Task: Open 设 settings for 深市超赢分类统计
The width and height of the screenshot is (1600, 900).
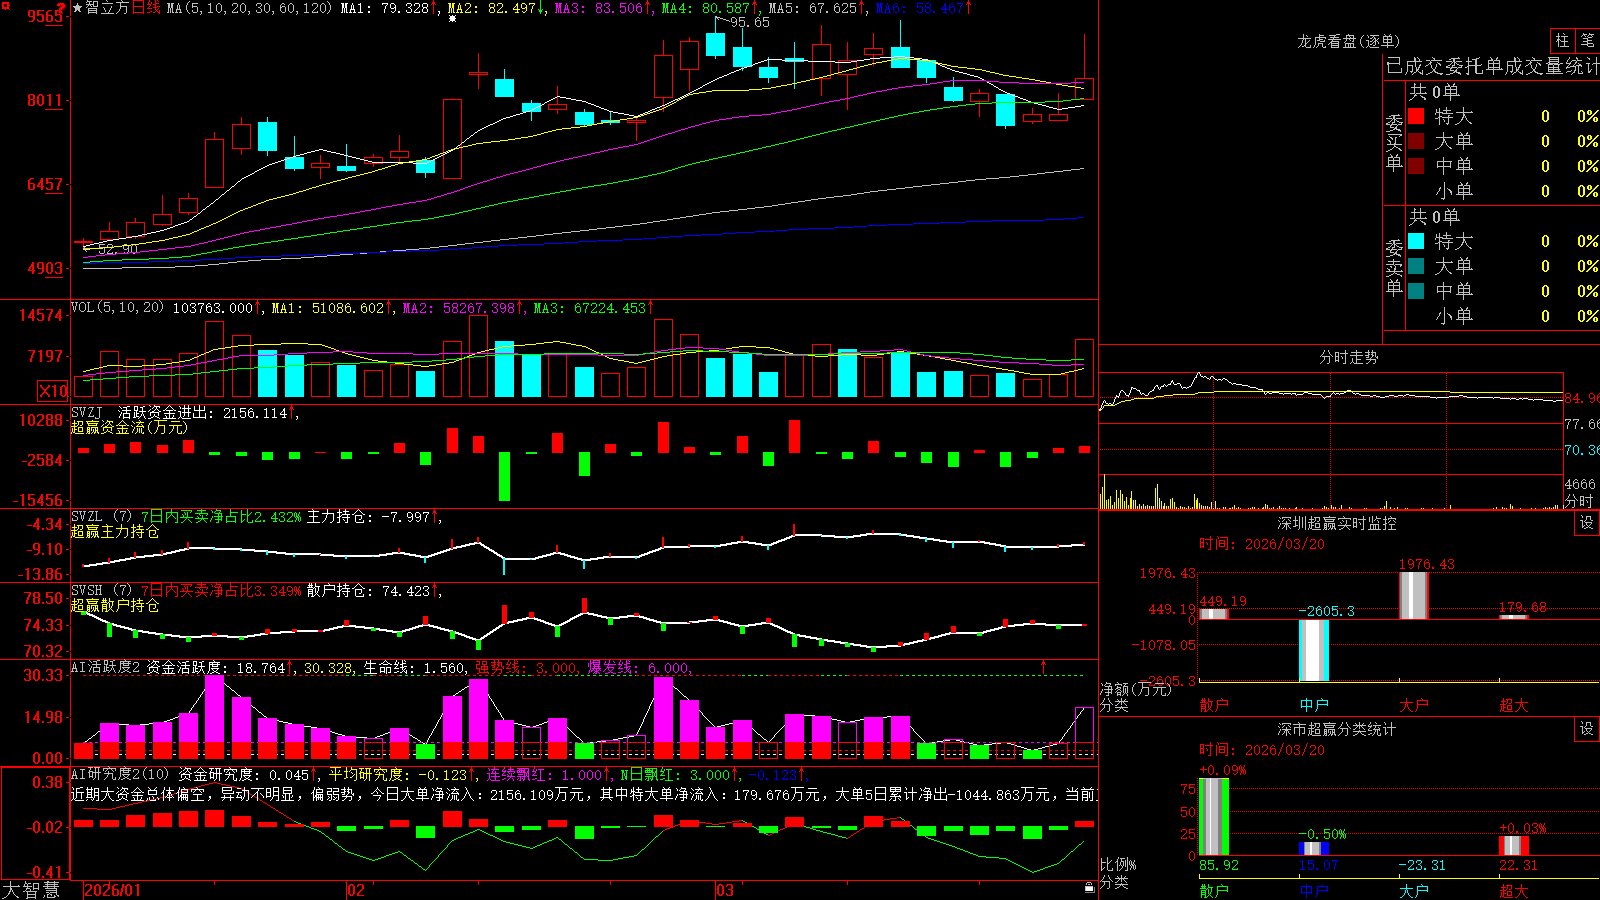Action: coord(1587,729)
